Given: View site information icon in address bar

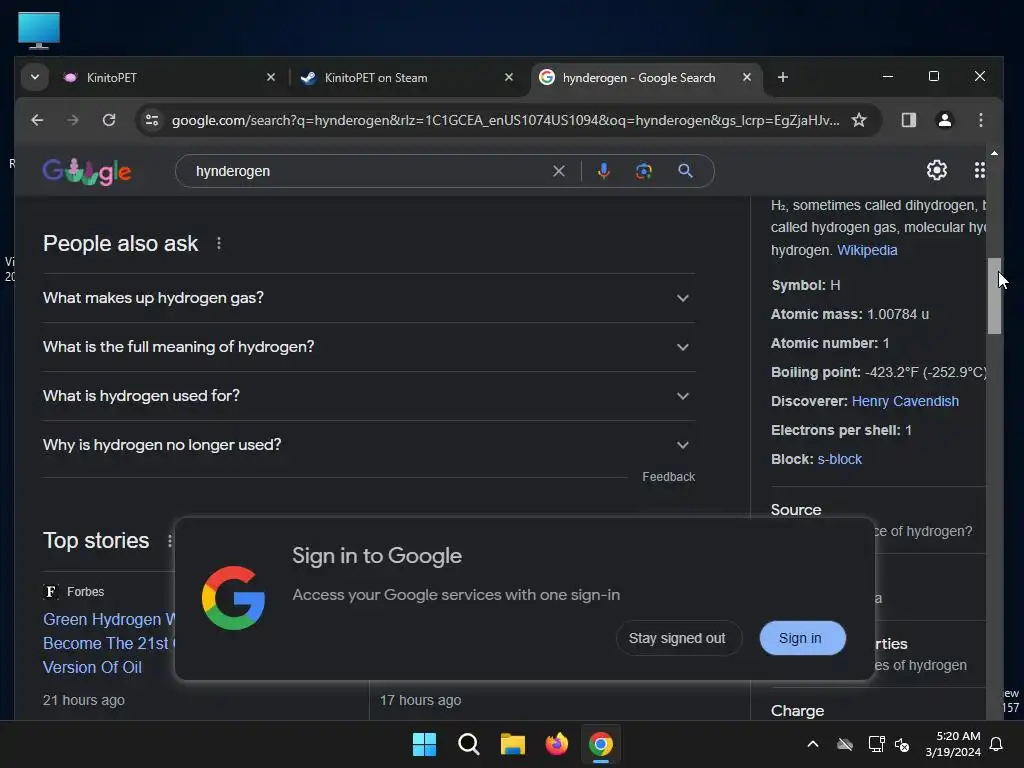Looking at the screenshot, I should coord(152,120).
